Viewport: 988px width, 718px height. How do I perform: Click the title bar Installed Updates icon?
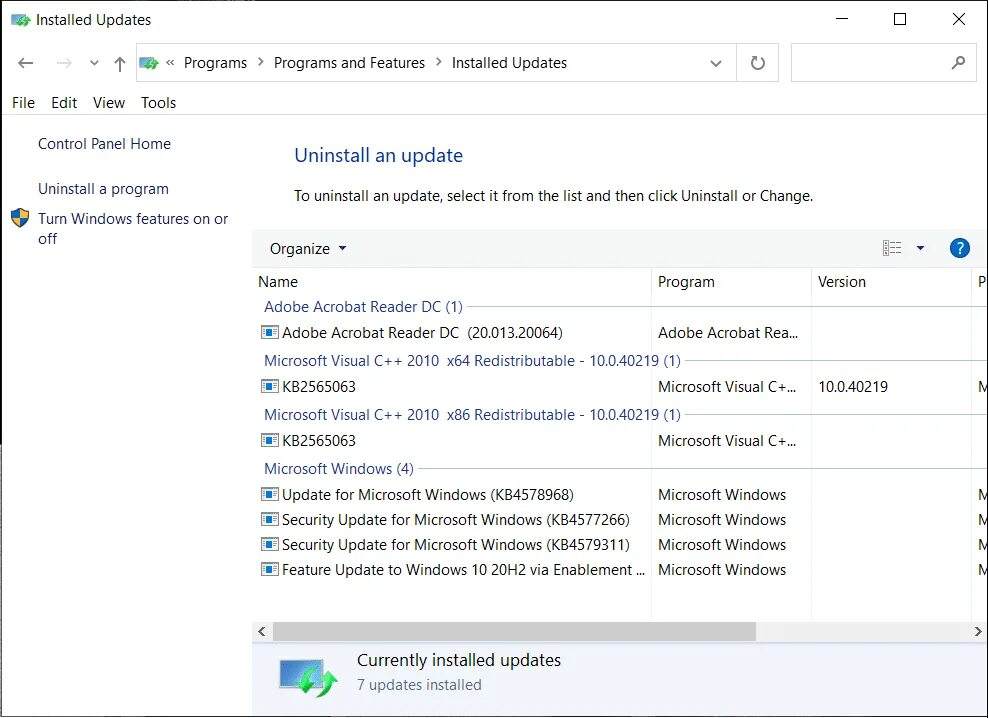(x=21, y=20)
